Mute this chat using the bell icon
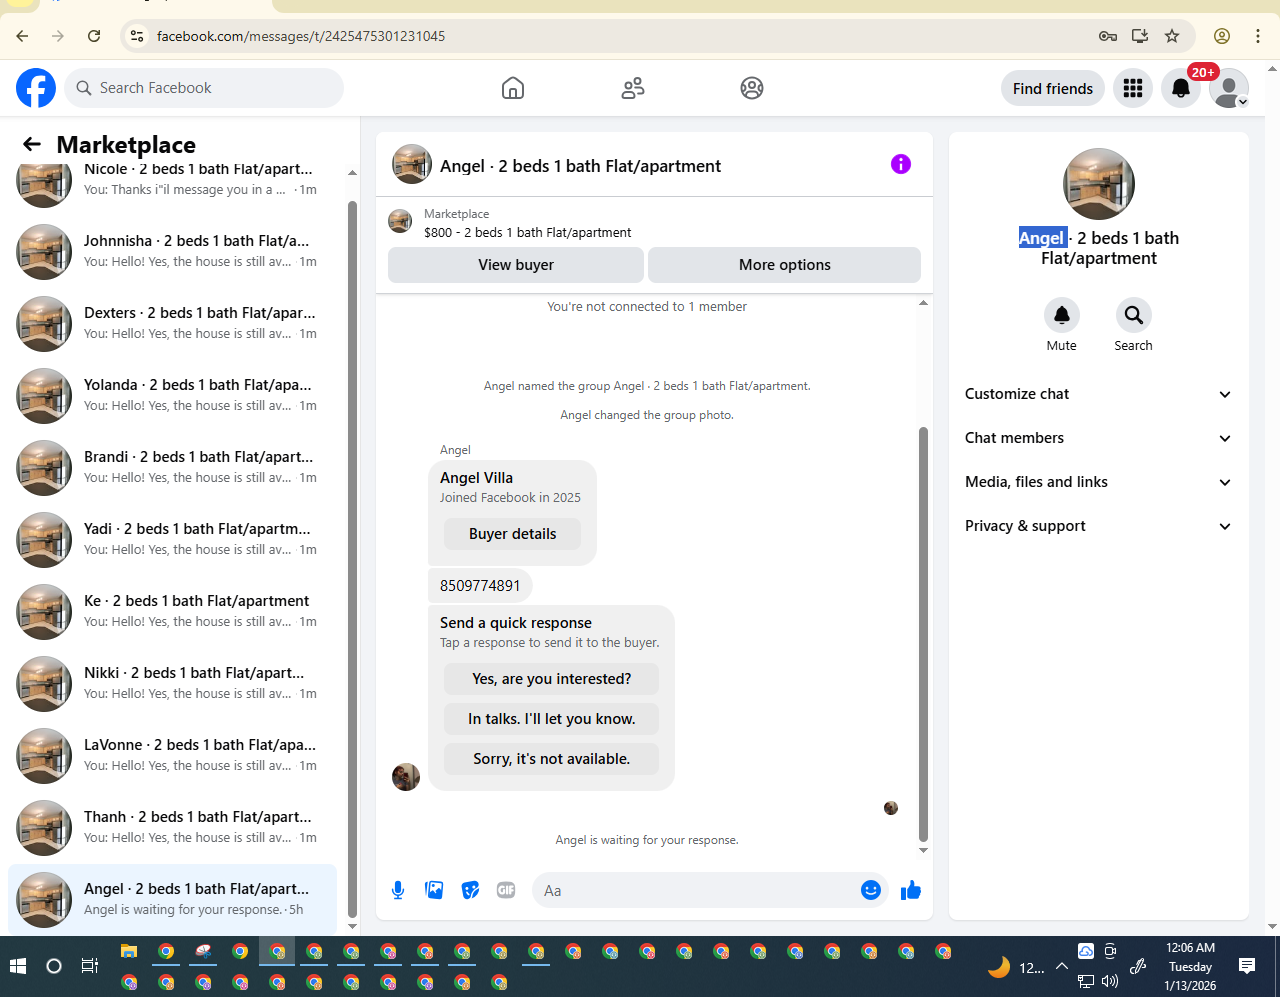 (1062, 315)
